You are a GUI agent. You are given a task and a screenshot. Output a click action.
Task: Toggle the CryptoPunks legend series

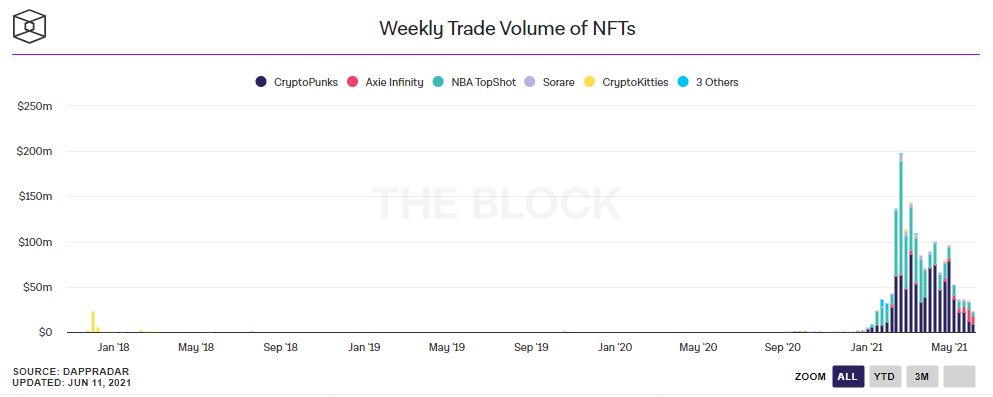(296, 82)
